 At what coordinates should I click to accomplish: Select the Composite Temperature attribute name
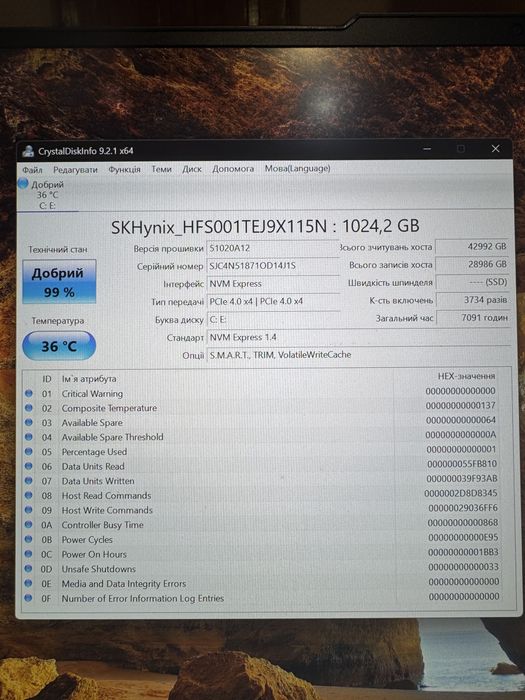click(x=109, y=408)
